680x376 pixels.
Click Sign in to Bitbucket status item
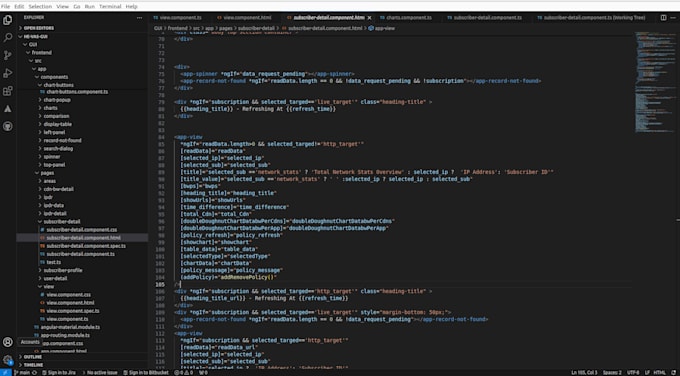pyautogui.click(x=146, y=373)
